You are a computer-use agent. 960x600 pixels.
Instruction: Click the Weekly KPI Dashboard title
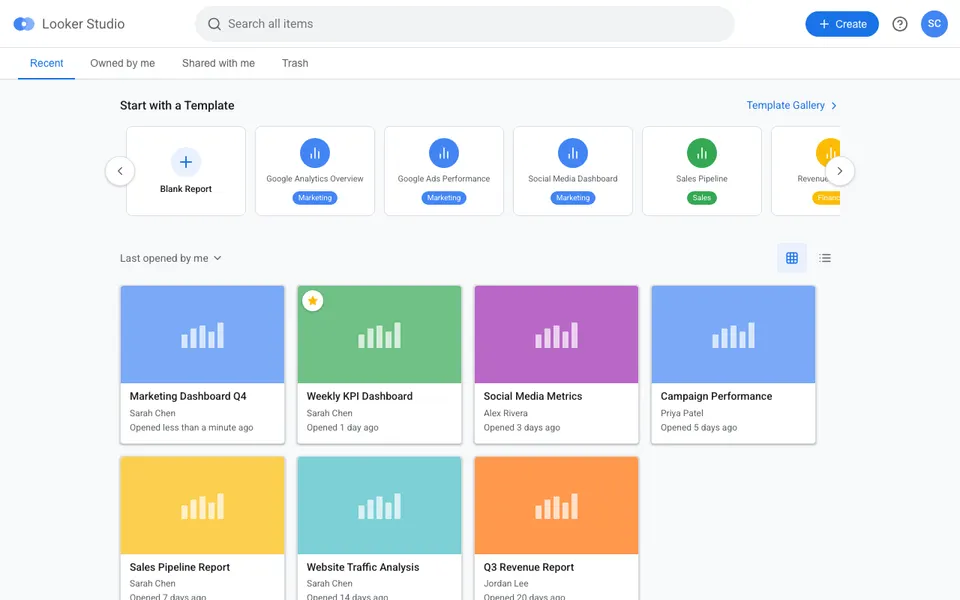coord(359,396)
